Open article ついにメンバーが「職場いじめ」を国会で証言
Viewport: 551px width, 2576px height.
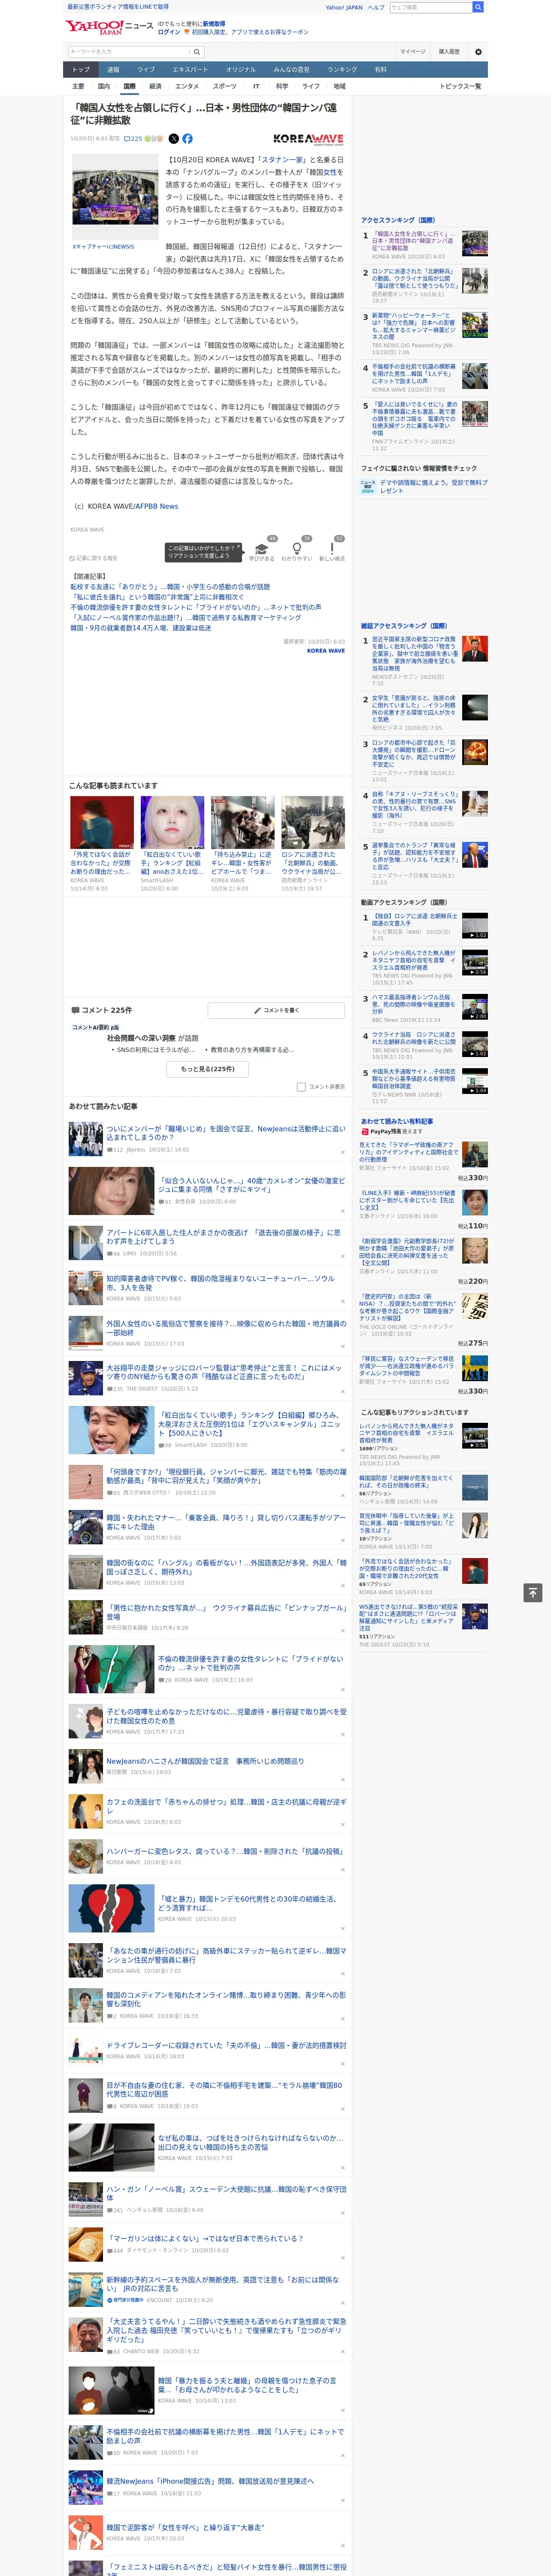[226, 1133]
